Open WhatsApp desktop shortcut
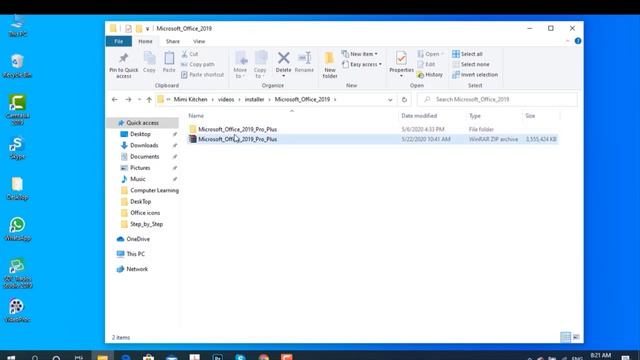Viewport: 640px width, 360px height. click(x=17, y=229)
